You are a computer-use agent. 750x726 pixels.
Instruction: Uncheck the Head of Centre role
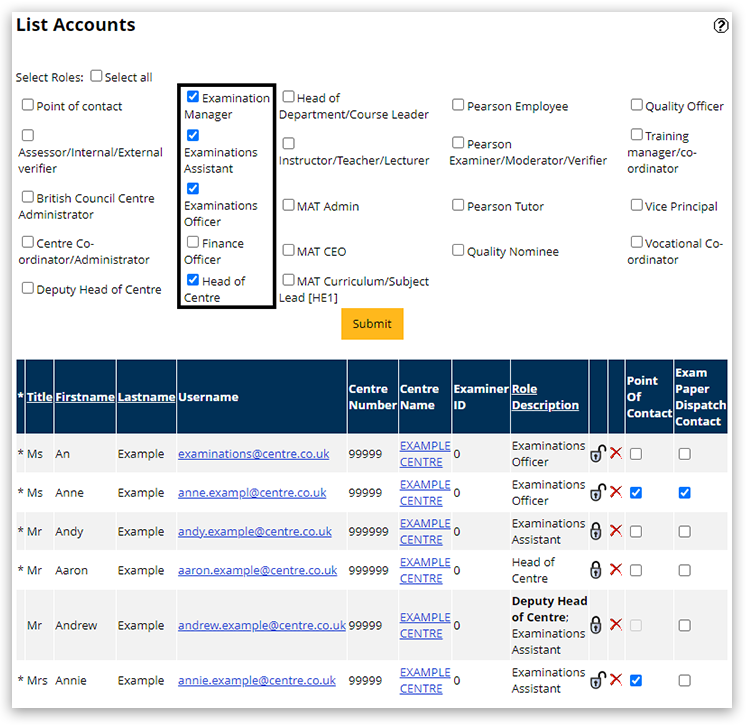click(x=193, y=280)
